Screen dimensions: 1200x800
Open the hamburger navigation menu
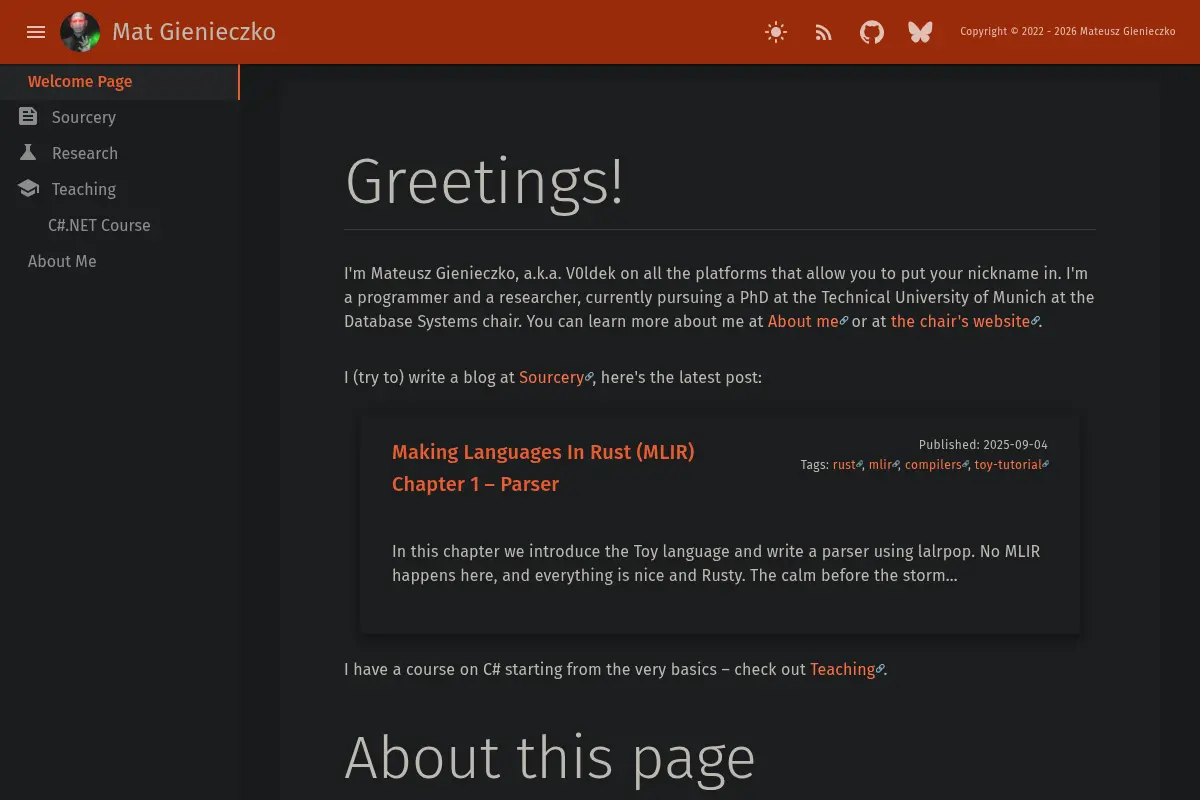pos(36,32)
